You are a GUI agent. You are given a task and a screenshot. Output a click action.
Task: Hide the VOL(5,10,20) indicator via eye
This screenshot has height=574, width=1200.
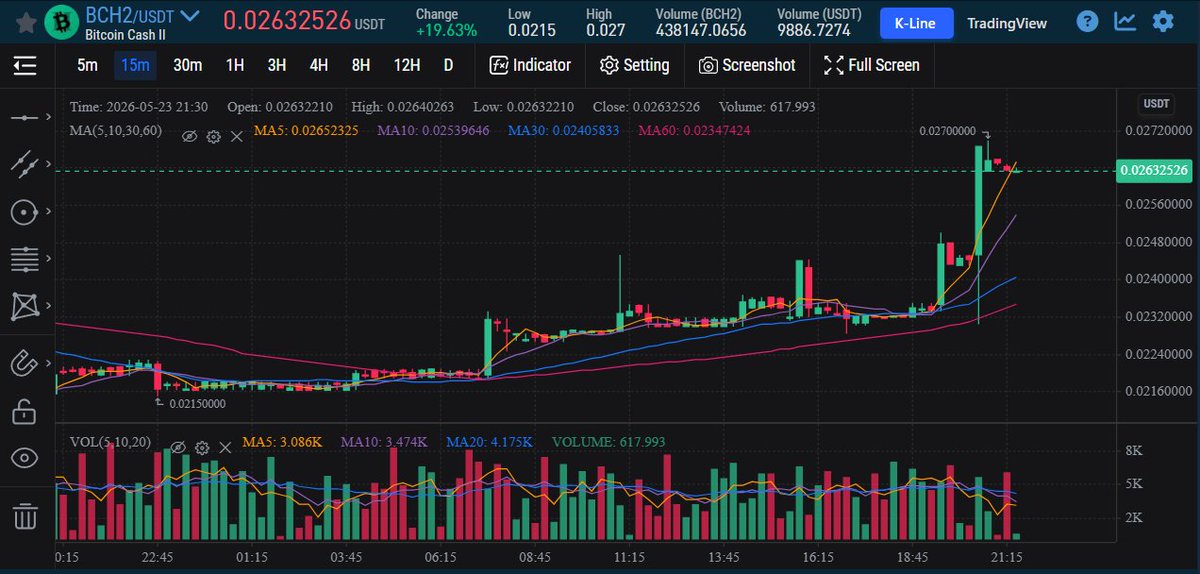178,448
